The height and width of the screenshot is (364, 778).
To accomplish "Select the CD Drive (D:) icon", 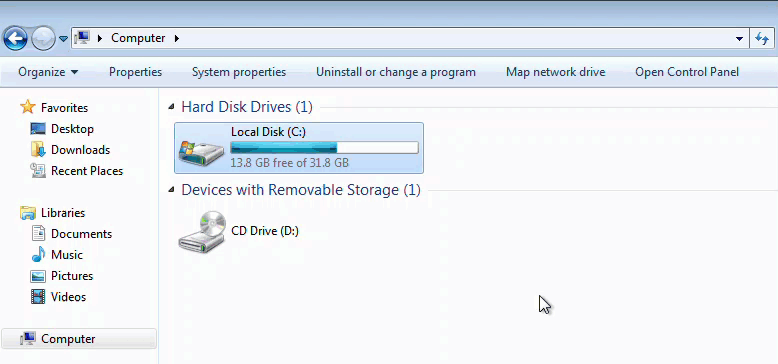I will (x=202, y=231).
